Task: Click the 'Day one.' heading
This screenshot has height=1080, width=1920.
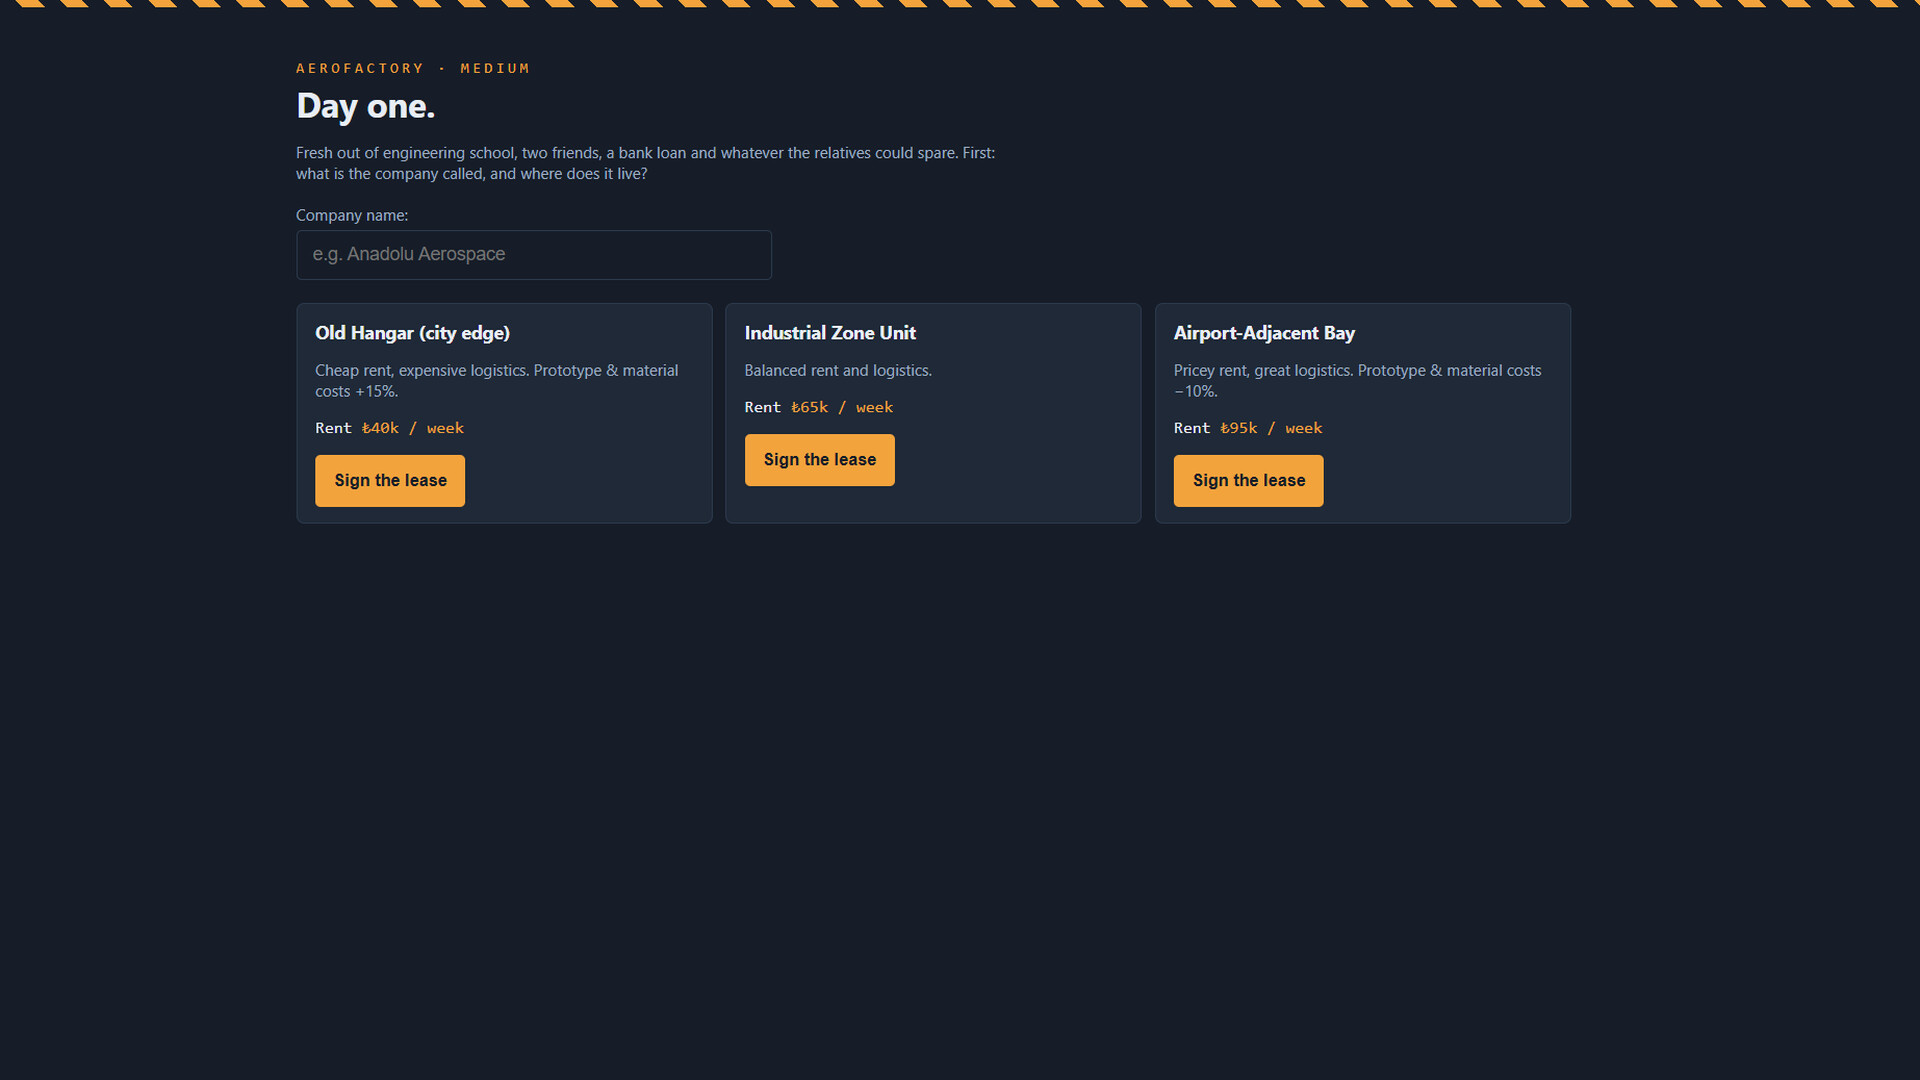Action: click(x=366, y=106)
